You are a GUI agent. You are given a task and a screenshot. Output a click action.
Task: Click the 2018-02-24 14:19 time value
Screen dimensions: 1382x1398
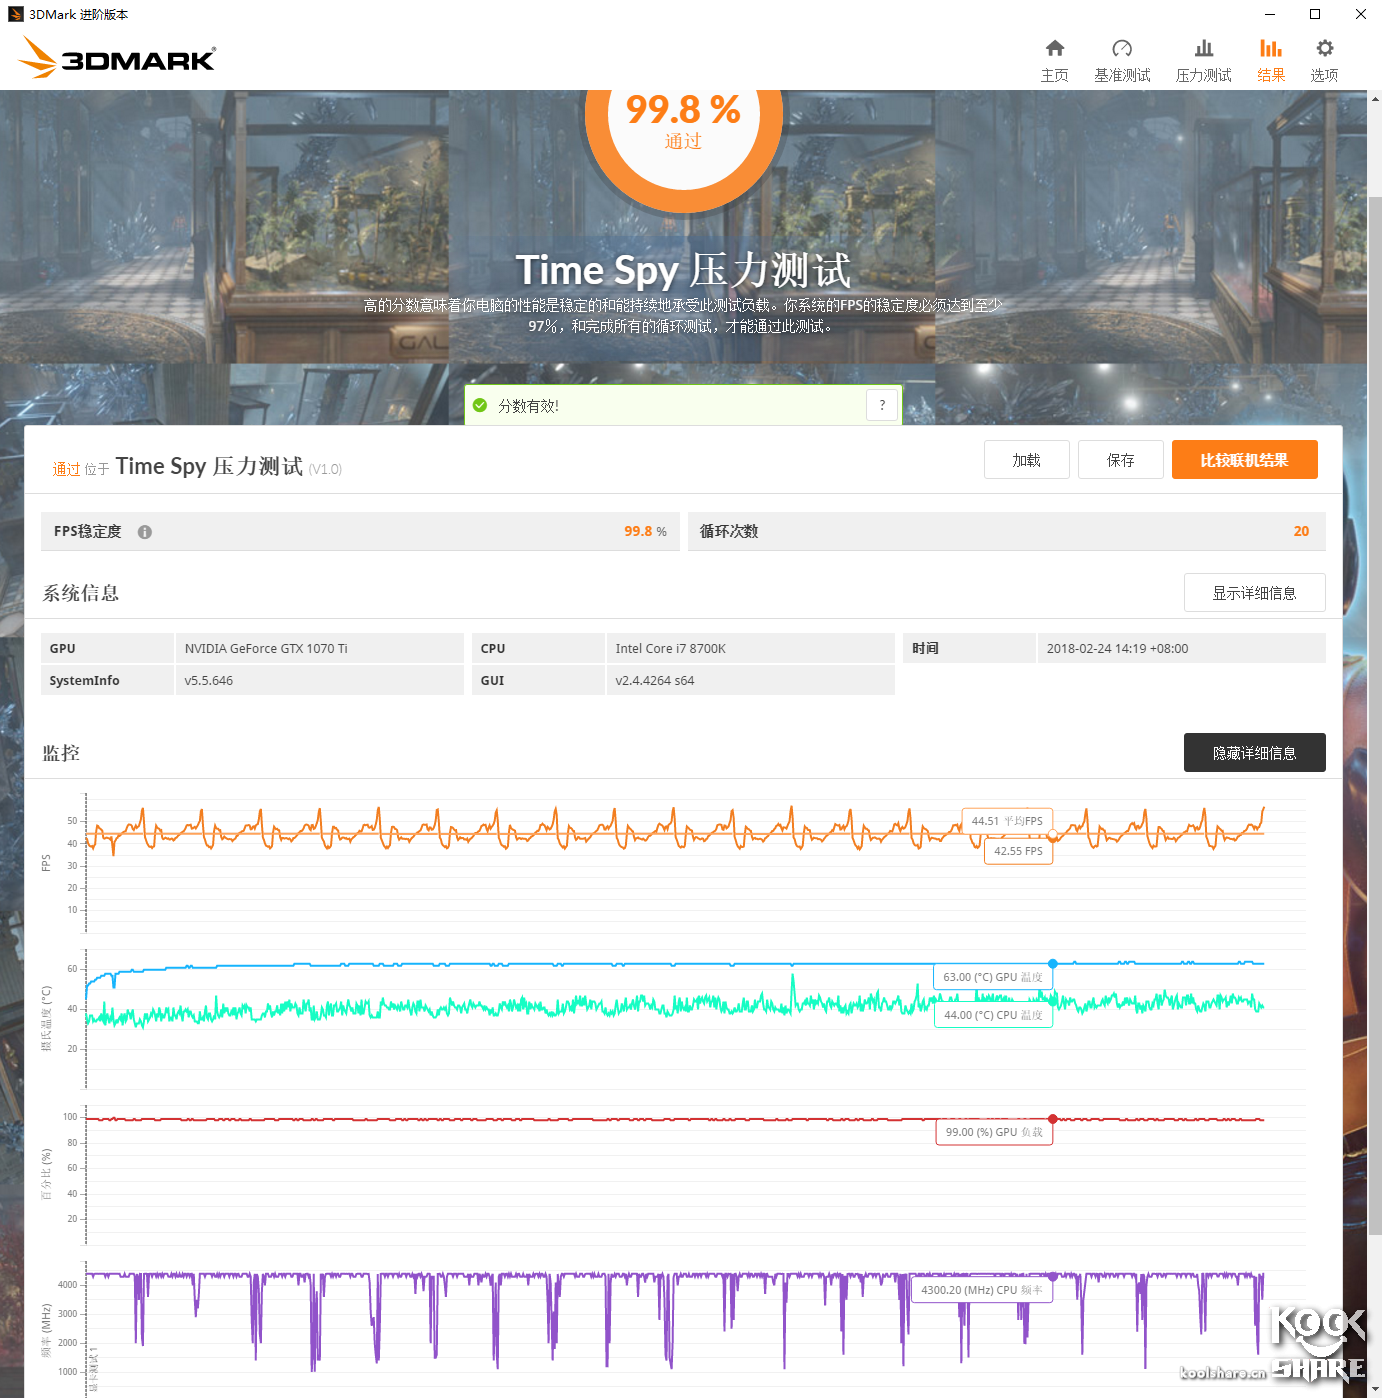(1117, 649)
